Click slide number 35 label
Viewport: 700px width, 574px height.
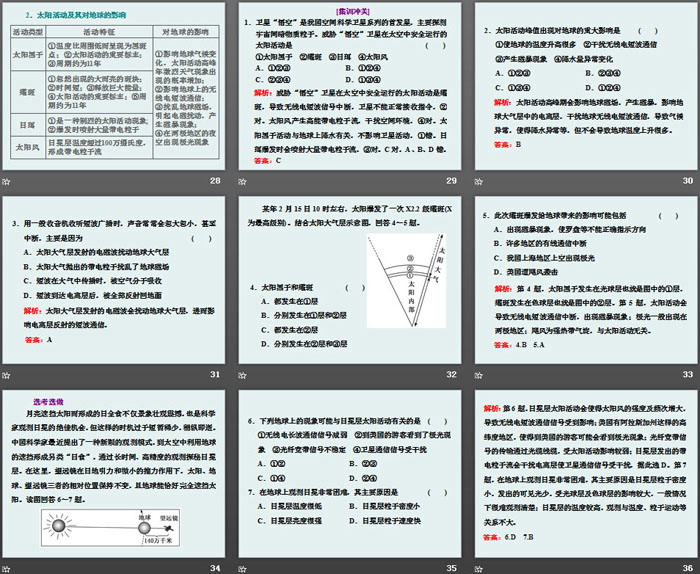coord(451,568)
